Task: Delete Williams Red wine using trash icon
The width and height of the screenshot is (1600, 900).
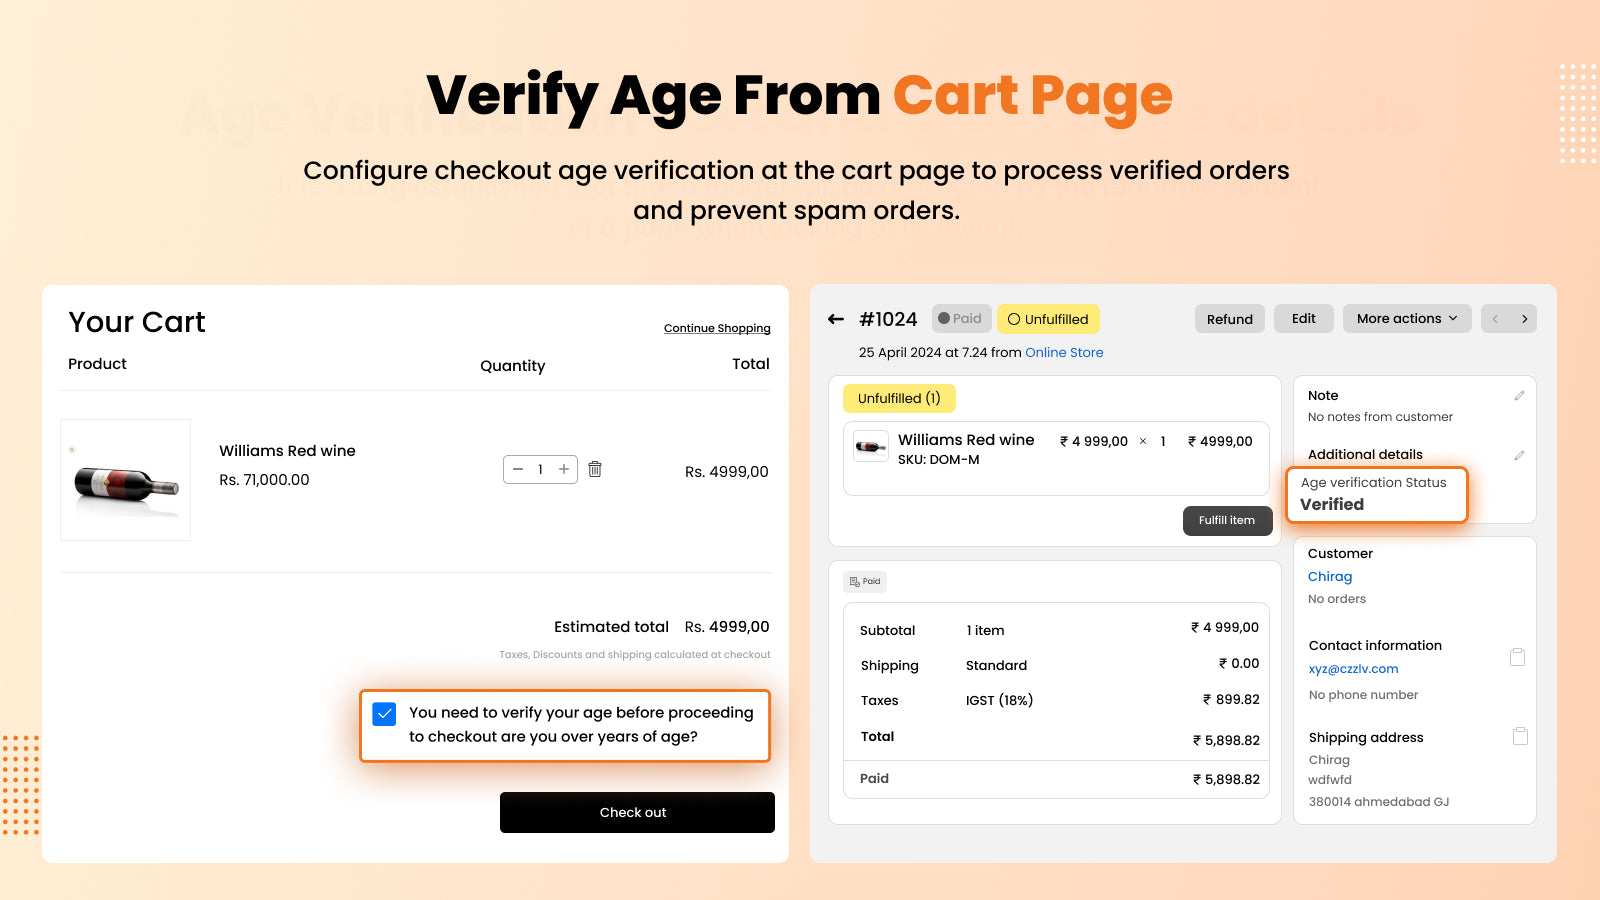Action: pyautogui.click(x=595, y=469)
